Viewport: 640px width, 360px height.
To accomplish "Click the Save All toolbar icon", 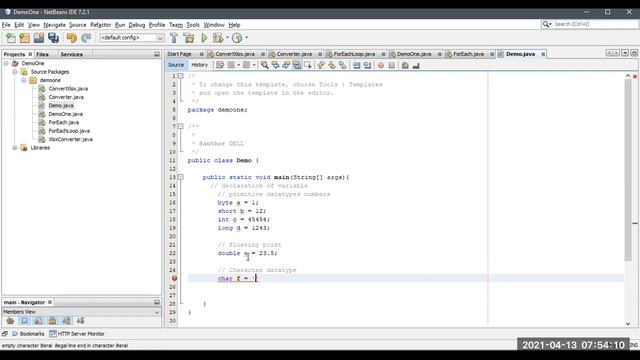I will coord(53,38).
